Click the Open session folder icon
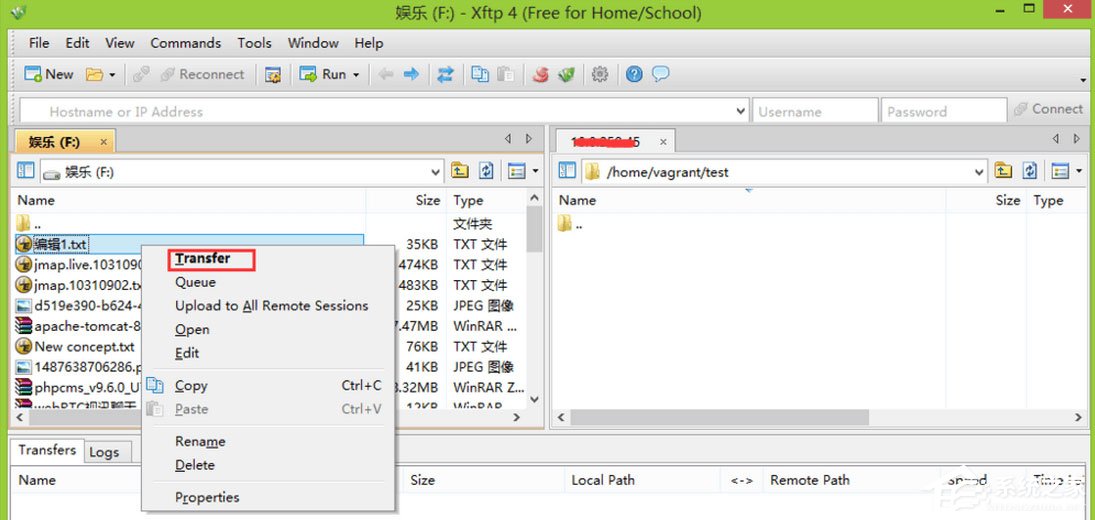1095x520 pixels. pos(94,74)
